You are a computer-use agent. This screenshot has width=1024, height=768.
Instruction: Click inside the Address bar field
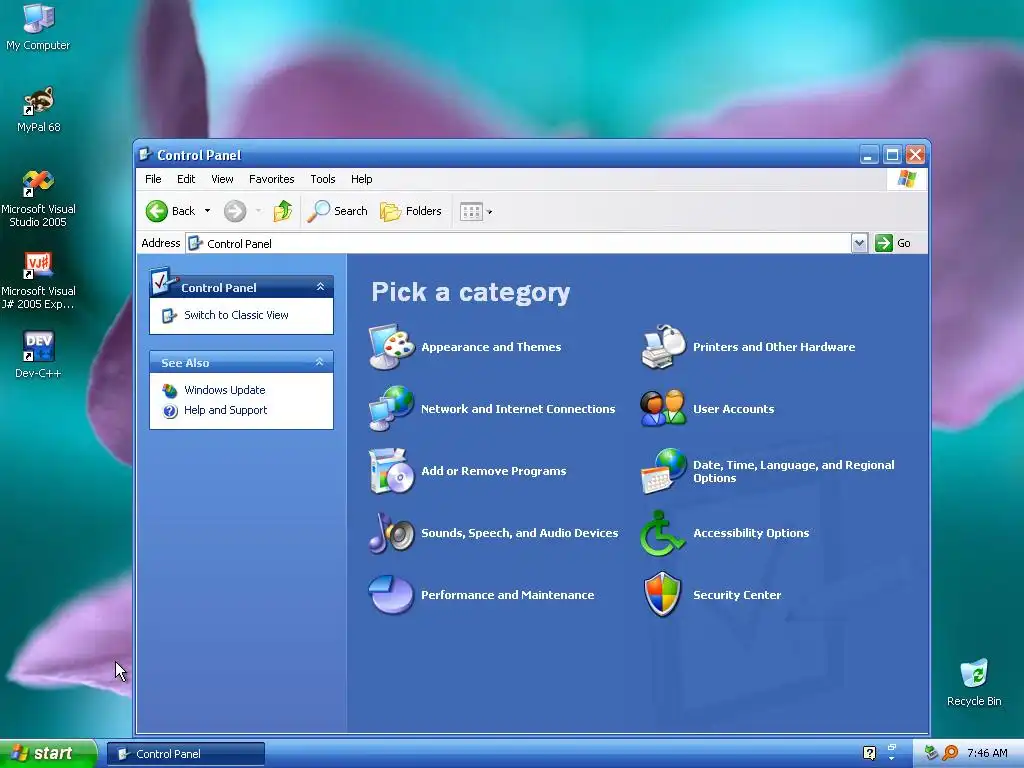(x=518, y=243)
